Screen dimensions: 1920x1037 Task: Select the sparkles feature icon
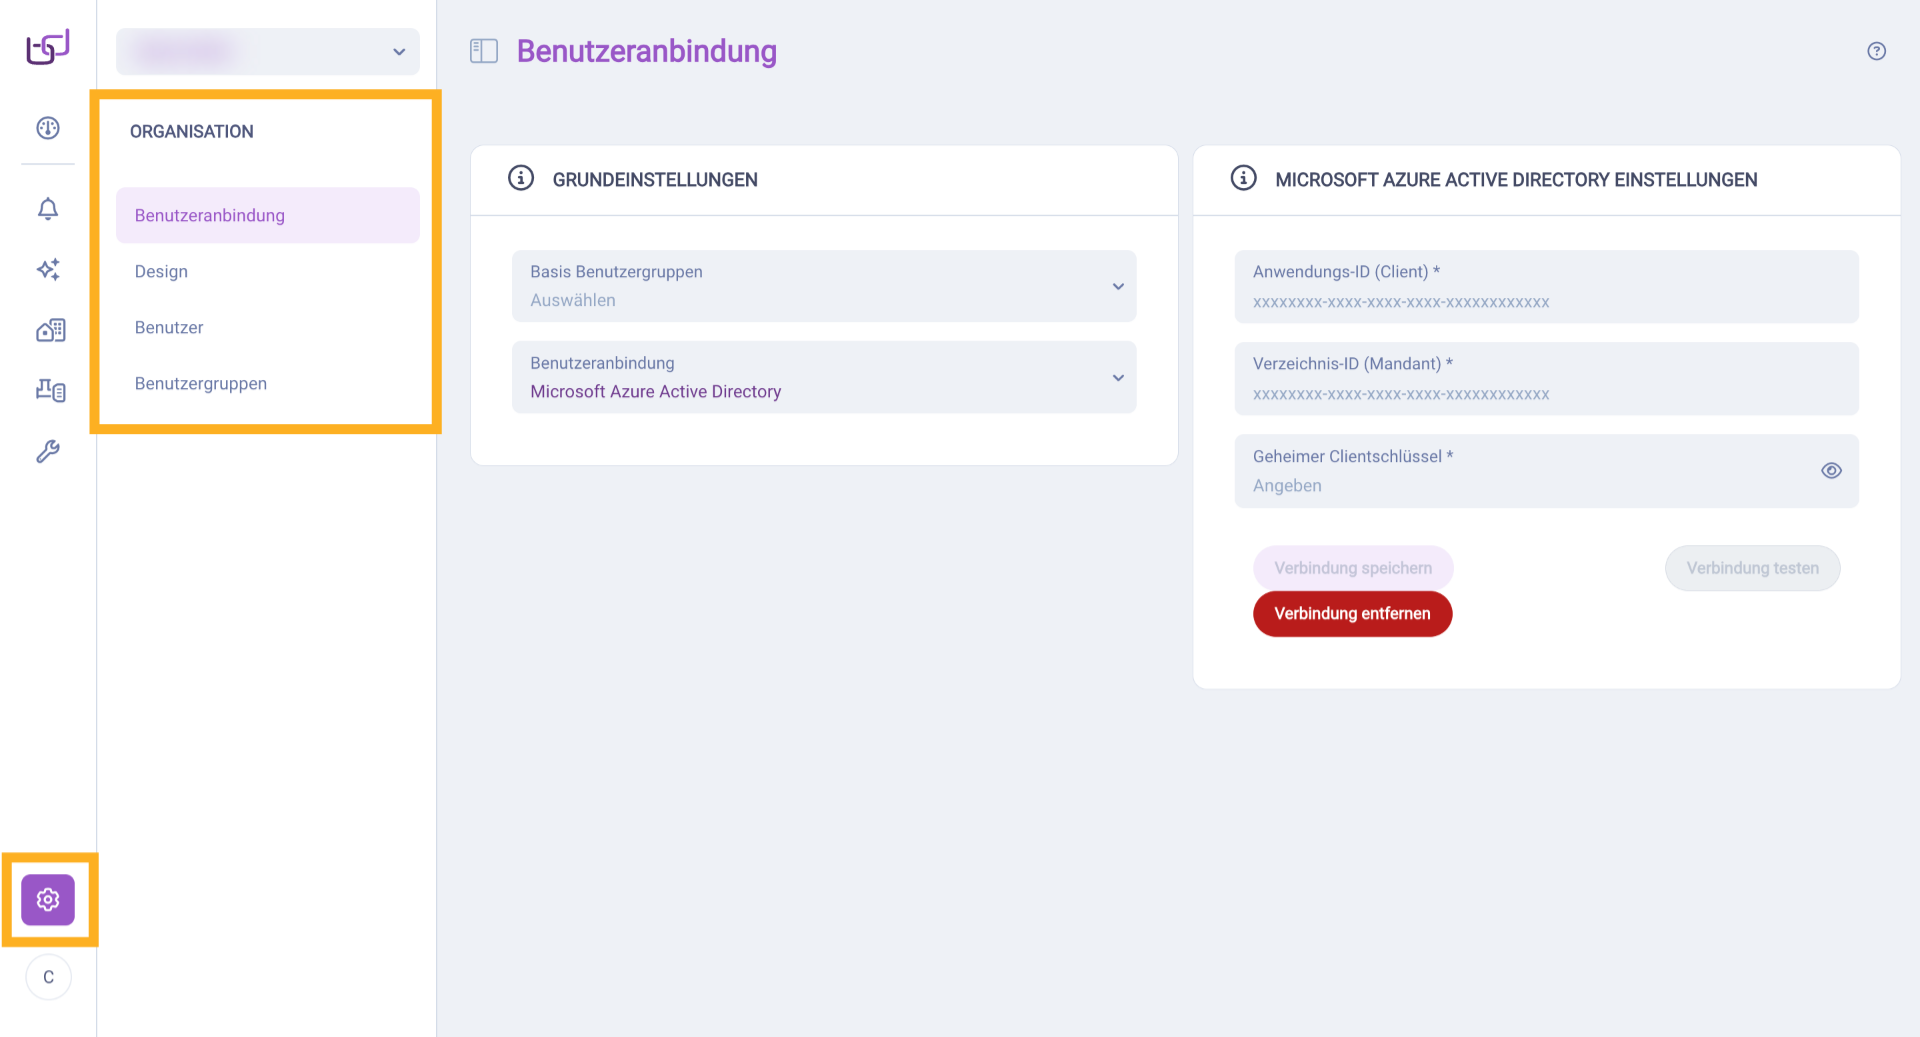[x=47, y=270]
